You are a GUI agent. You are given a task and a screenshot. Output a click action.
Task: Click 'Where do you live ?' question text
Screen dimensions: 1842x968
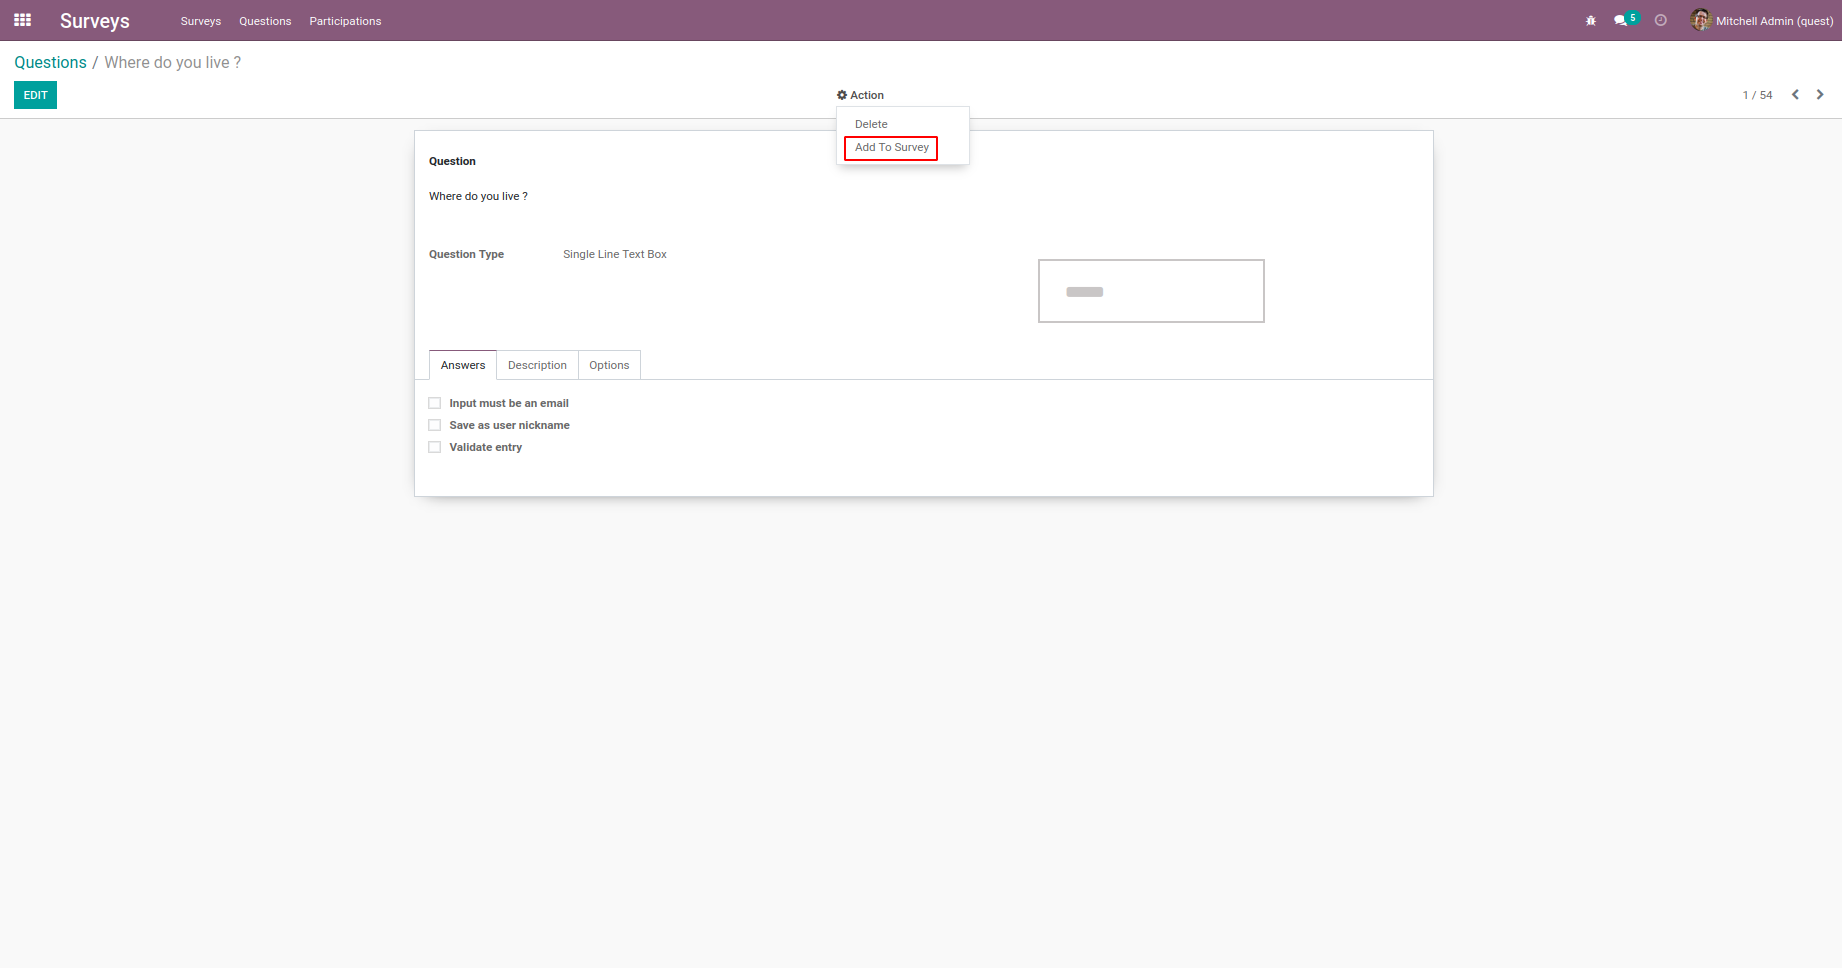478,196
